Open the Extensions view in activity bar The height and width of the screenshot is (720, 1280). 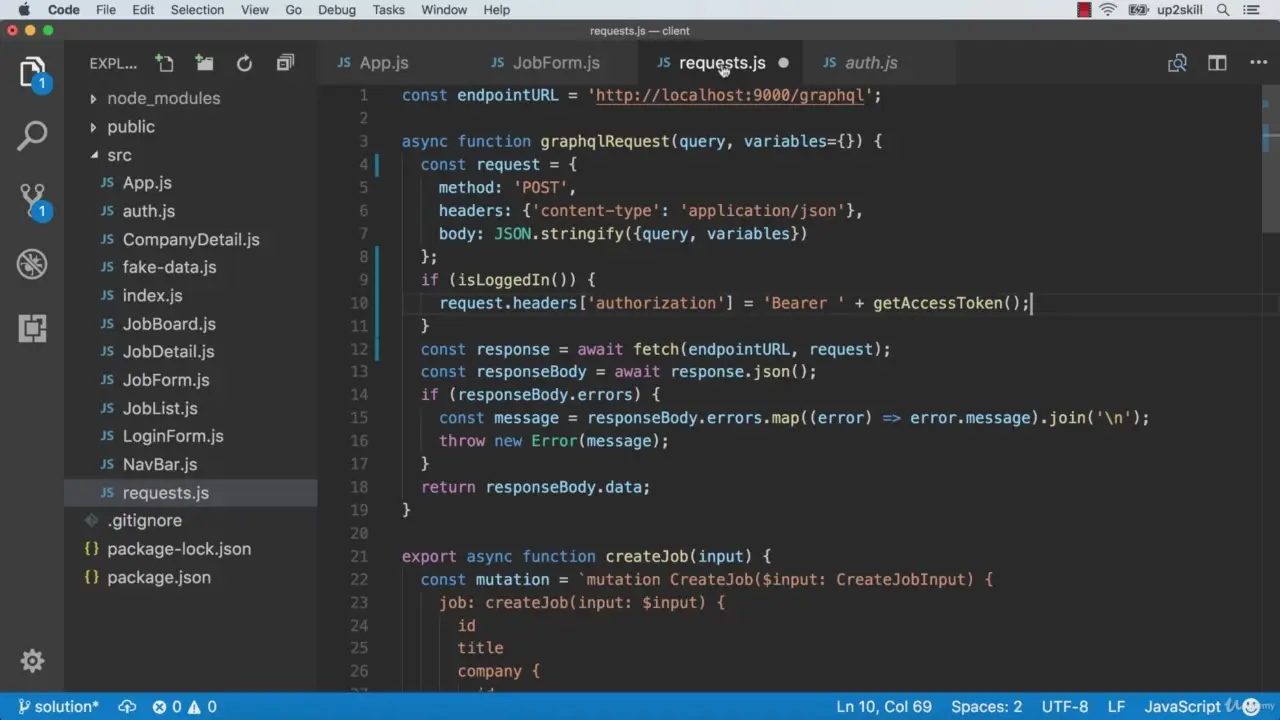click(32, 328)
